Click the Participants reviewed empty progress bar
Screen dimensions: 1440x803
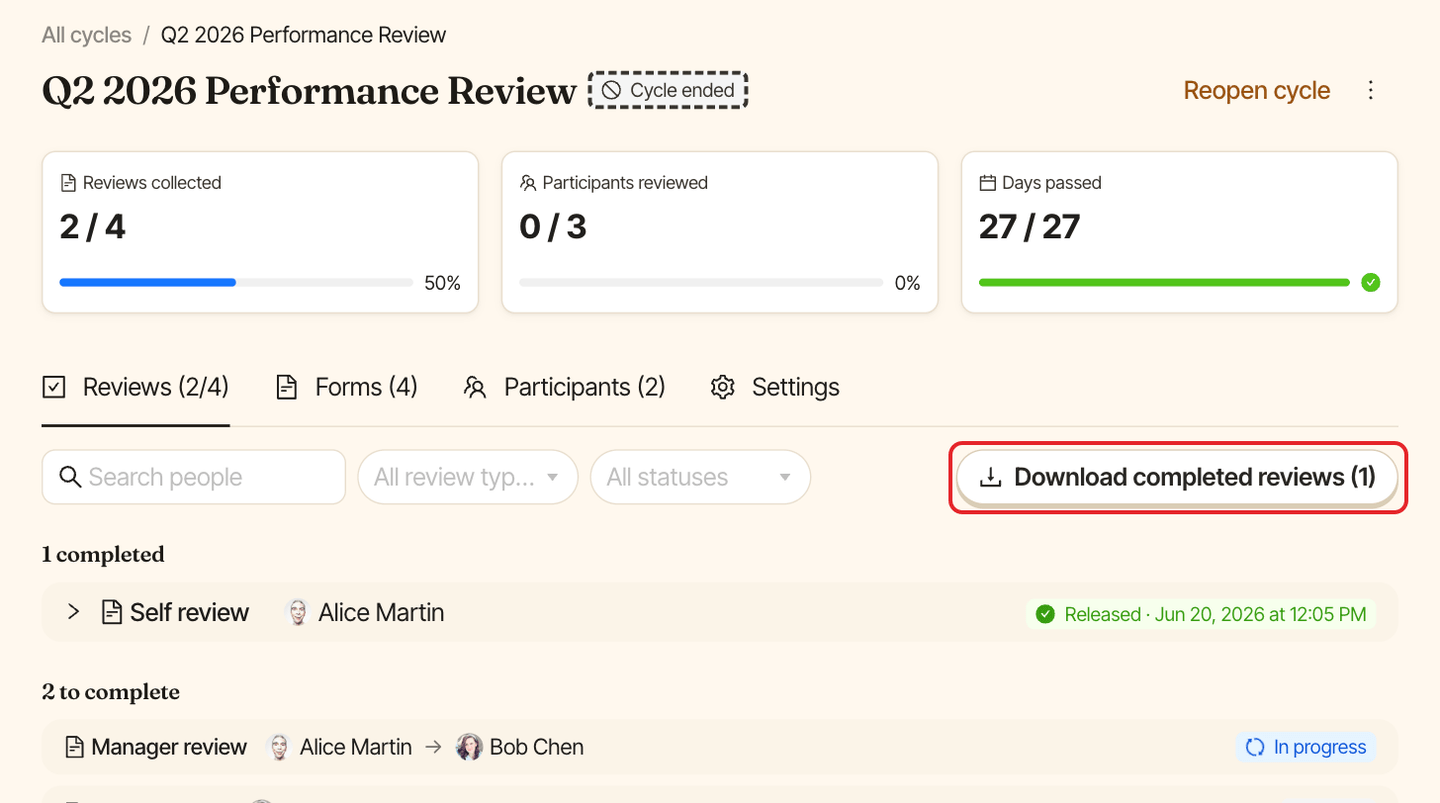701,283
